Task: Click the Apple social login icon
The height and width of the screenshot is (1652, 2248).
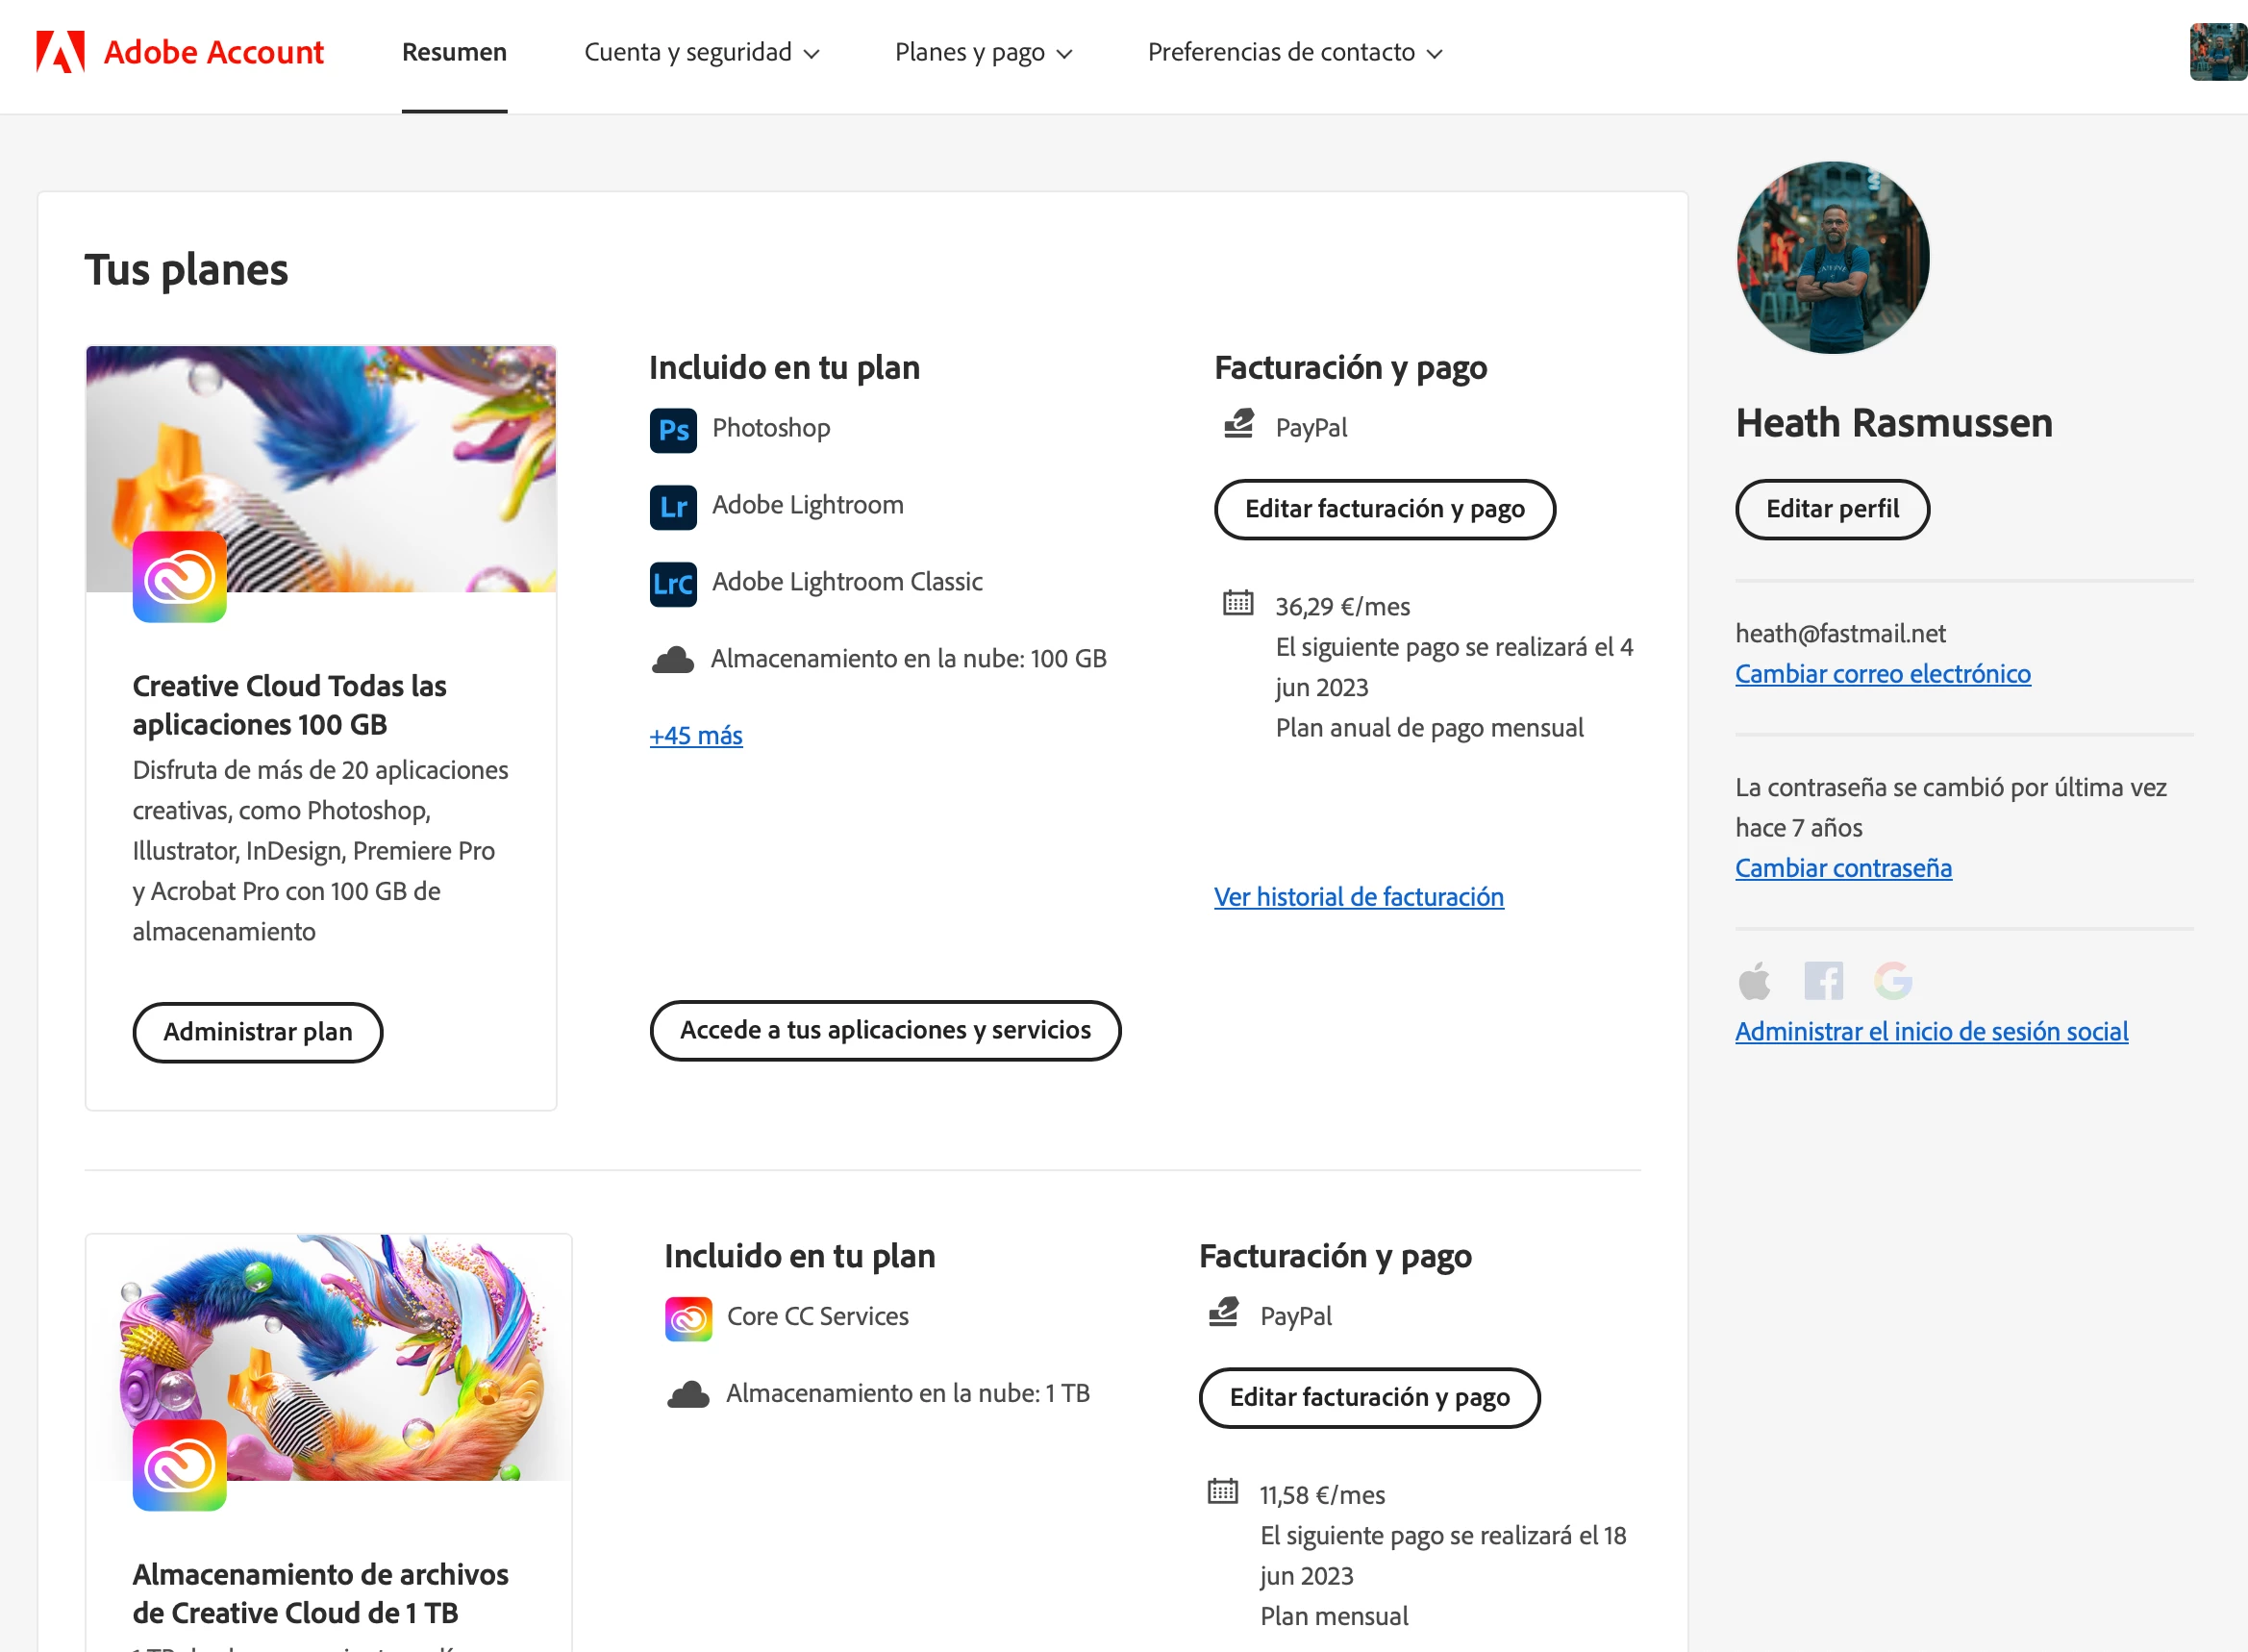Action: [x=1755, y=981]
